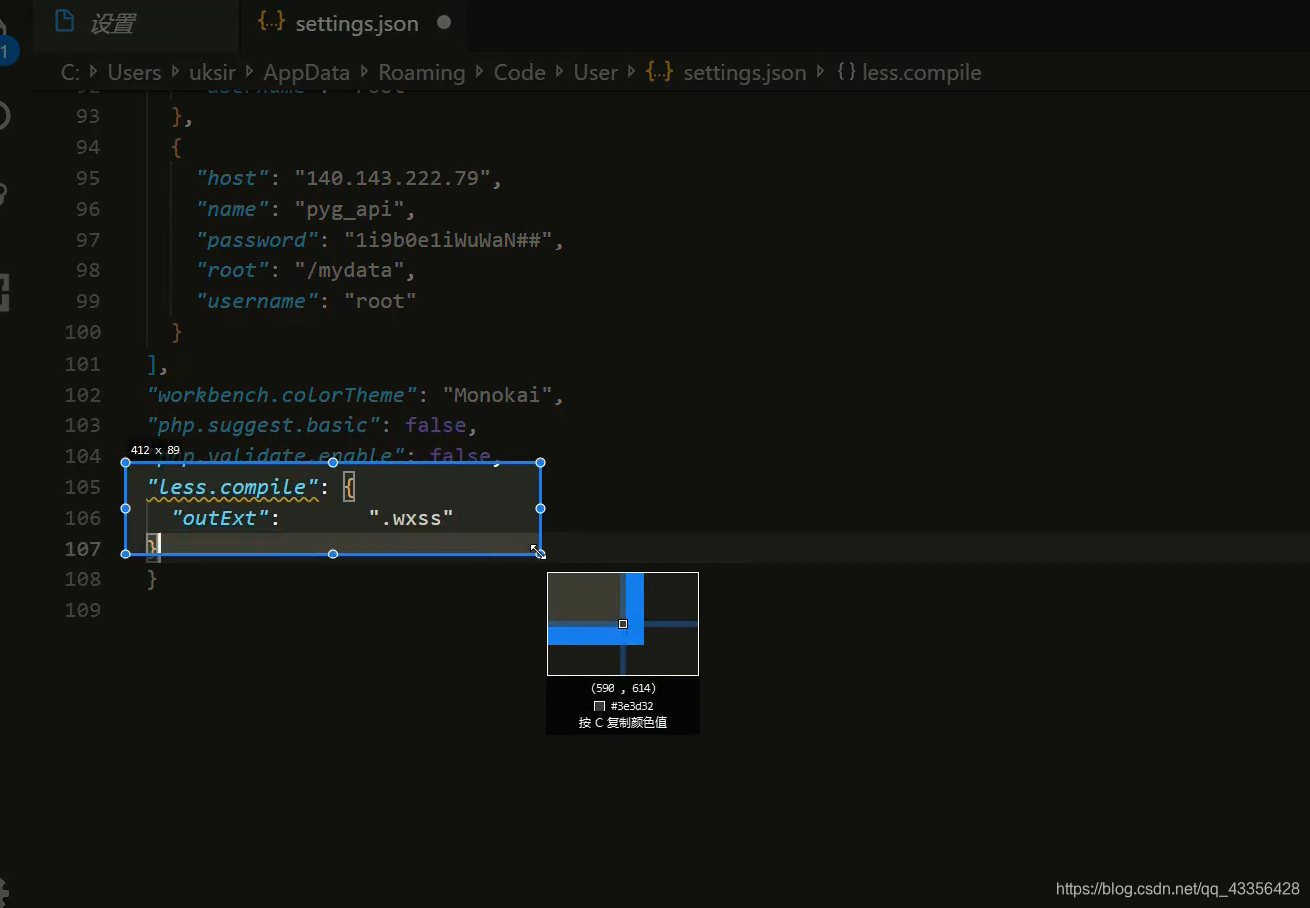
Task: Open settings.json breadcrumb item
Action: coord(744,72)
